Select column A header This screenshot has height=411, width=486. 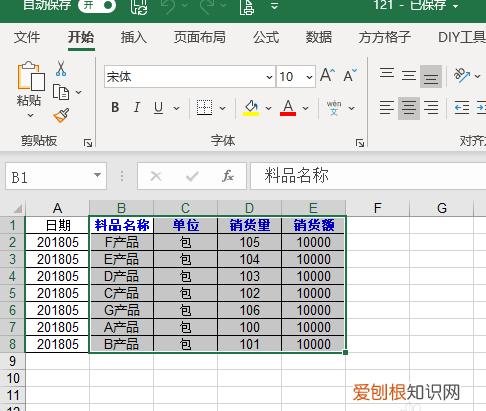click(57, 208)
